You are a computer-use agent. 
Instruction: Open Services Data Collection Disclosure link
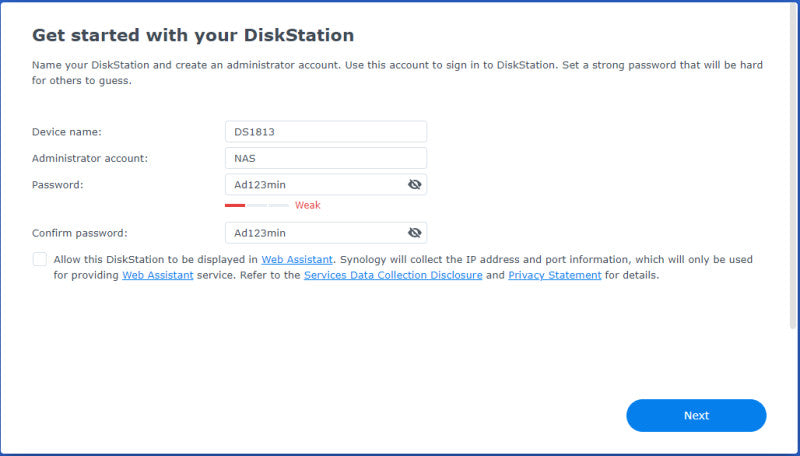pos(393,275)
